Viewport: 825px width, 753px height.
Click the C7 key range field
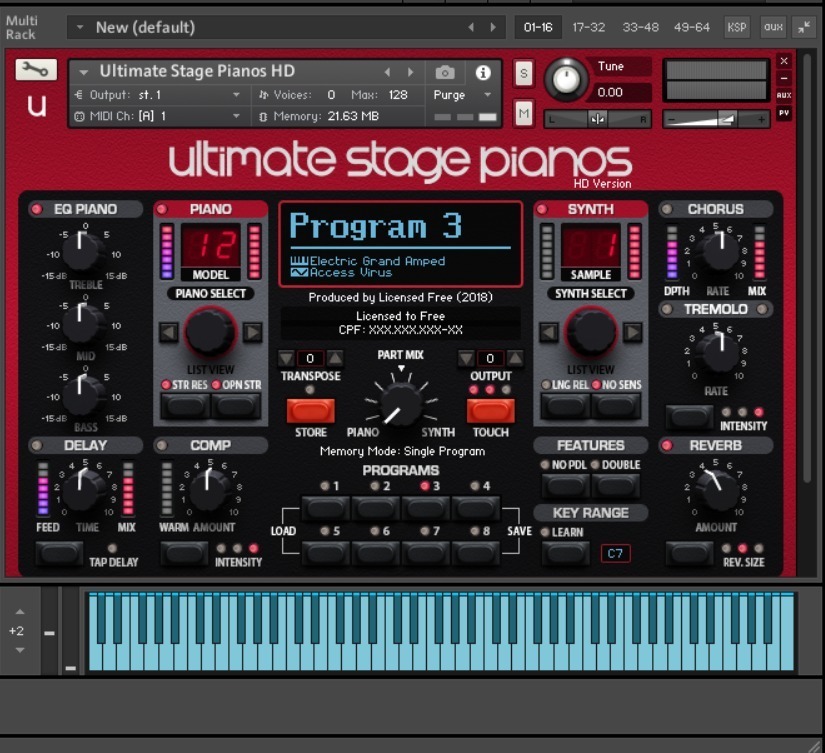[x=615, y=553]
